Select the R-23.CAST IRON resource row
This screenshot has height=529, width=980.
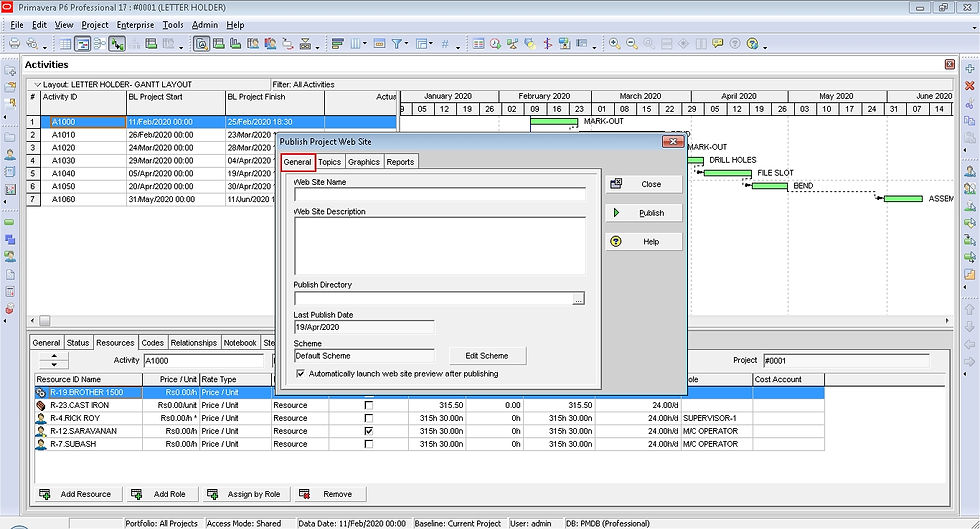430,405
